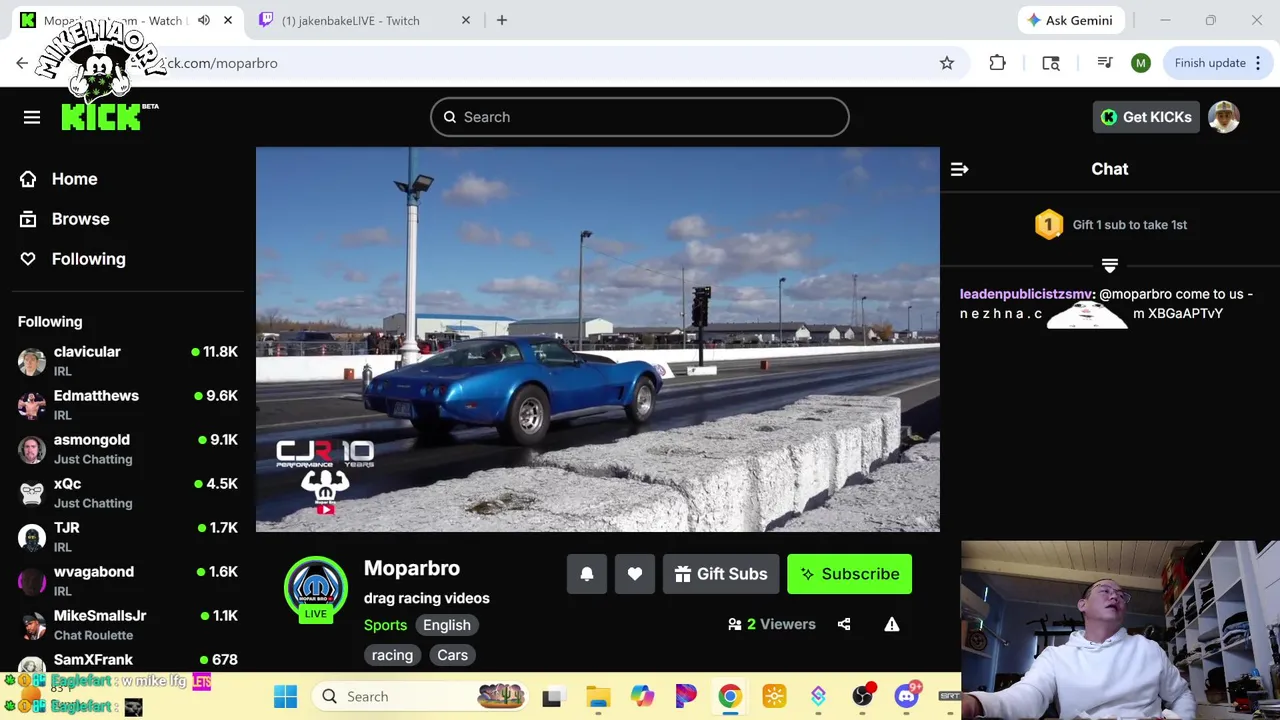Switch to Chrome on the taskbar

[730, 696]
